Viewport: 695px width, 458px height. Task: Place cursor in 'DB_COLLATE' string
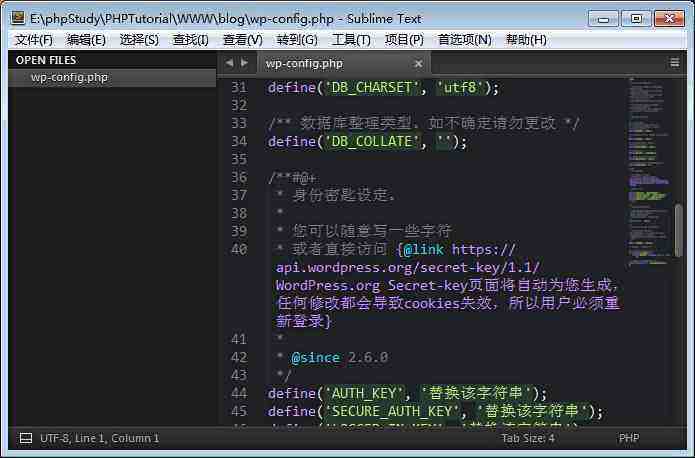(x=371, y=141)
